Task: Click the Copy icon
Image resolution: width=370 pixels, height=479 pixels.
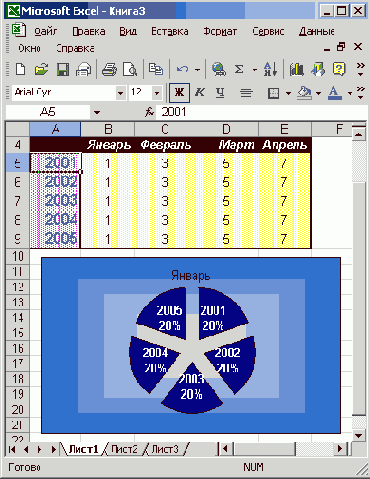Action: (156, 69)
